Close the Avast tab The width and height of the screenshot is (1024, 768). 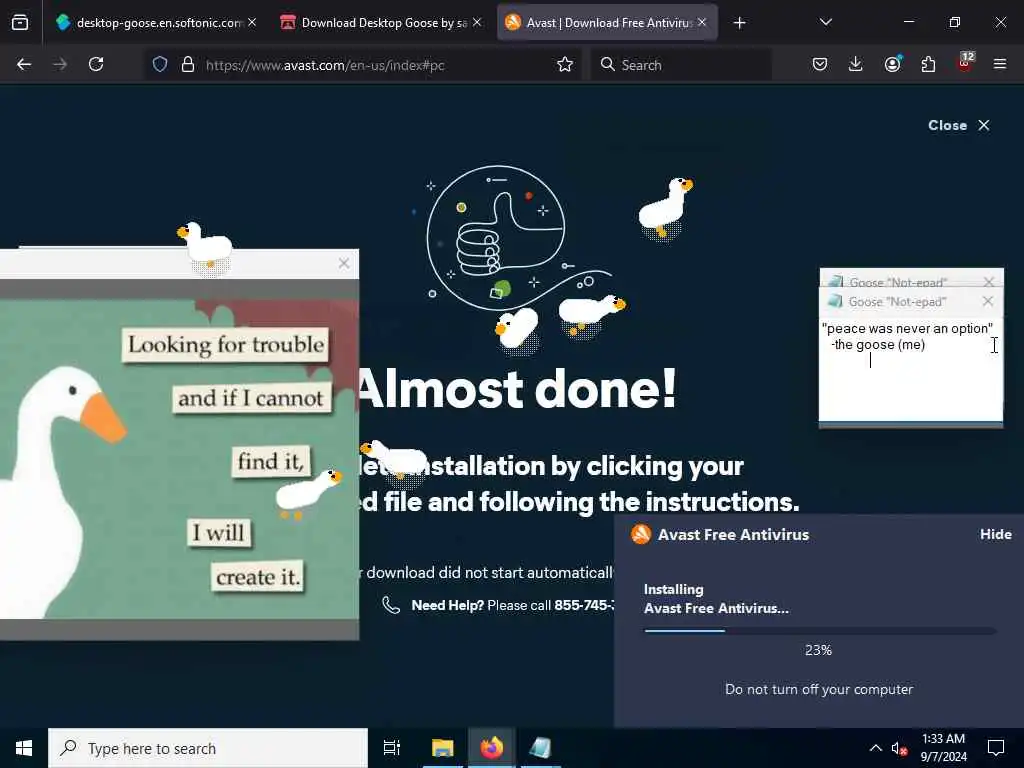click(x=702, y=22)
